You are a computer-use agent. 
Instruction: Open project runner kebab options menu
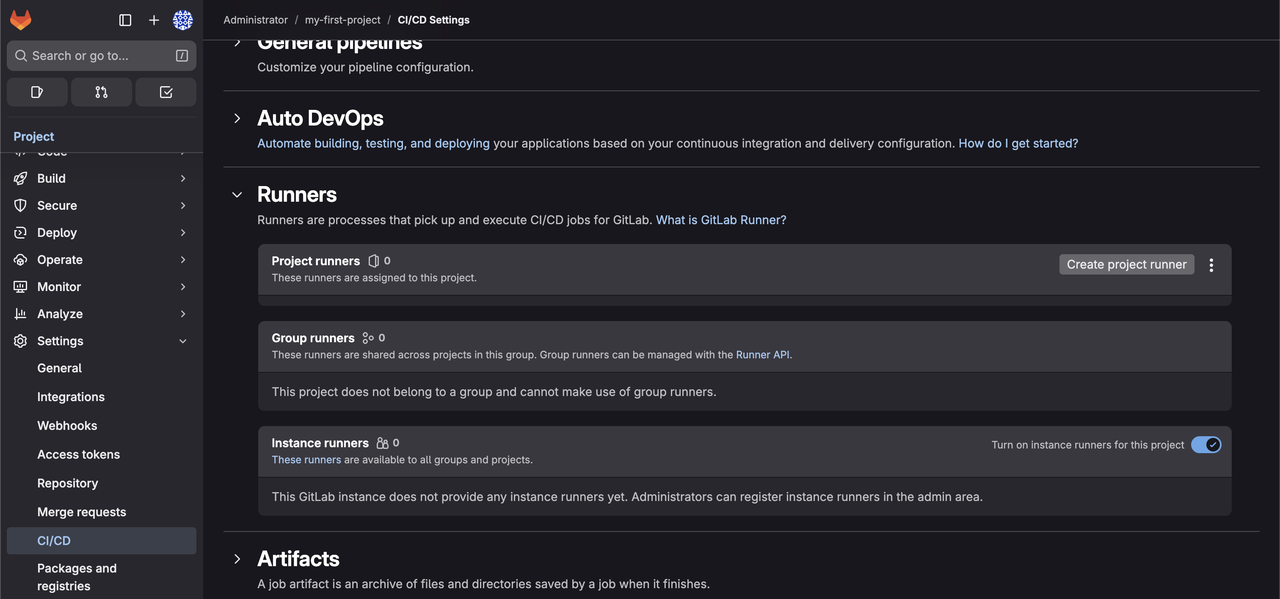coord(1211,265)
